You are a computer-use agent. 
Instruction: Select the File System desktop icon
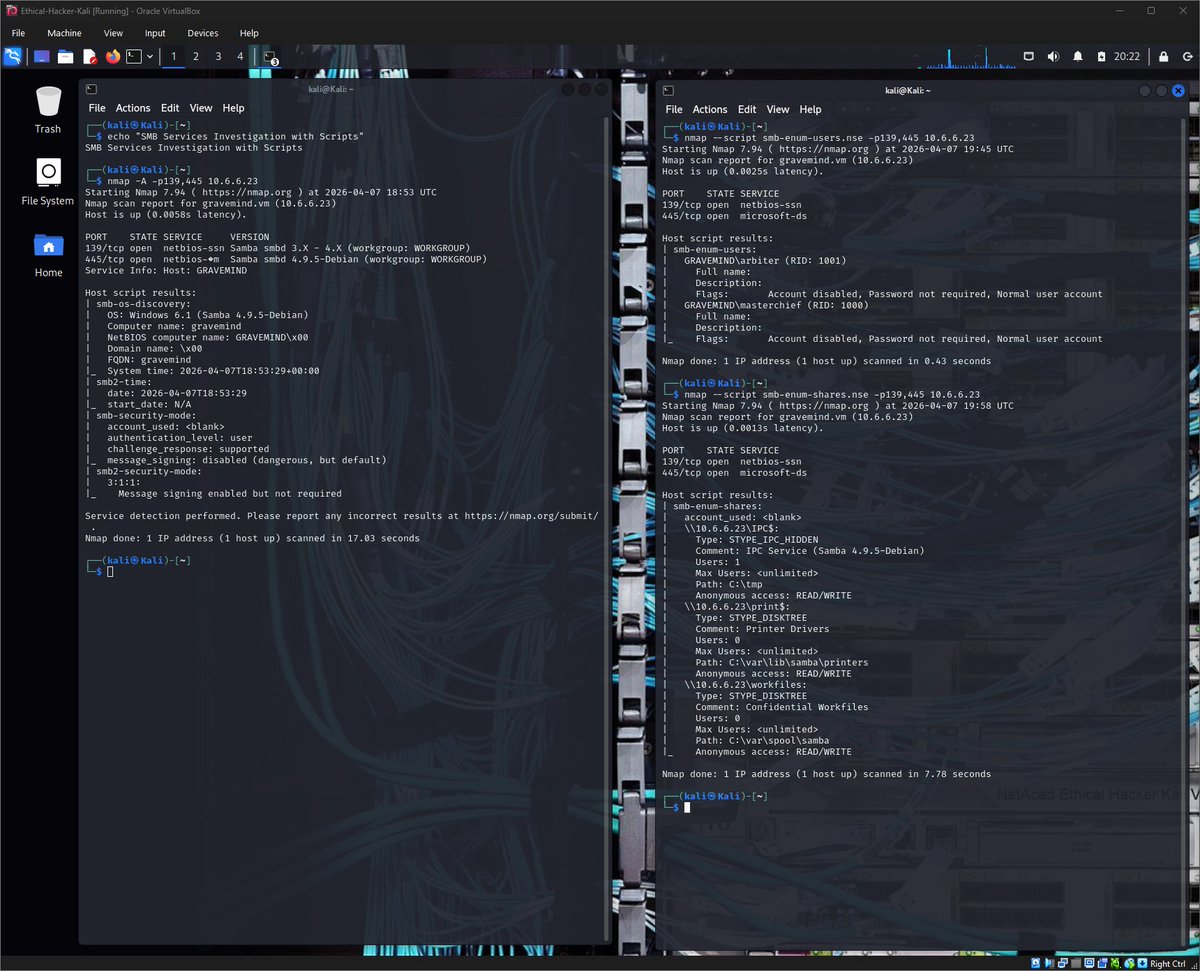tap(48, 182)
